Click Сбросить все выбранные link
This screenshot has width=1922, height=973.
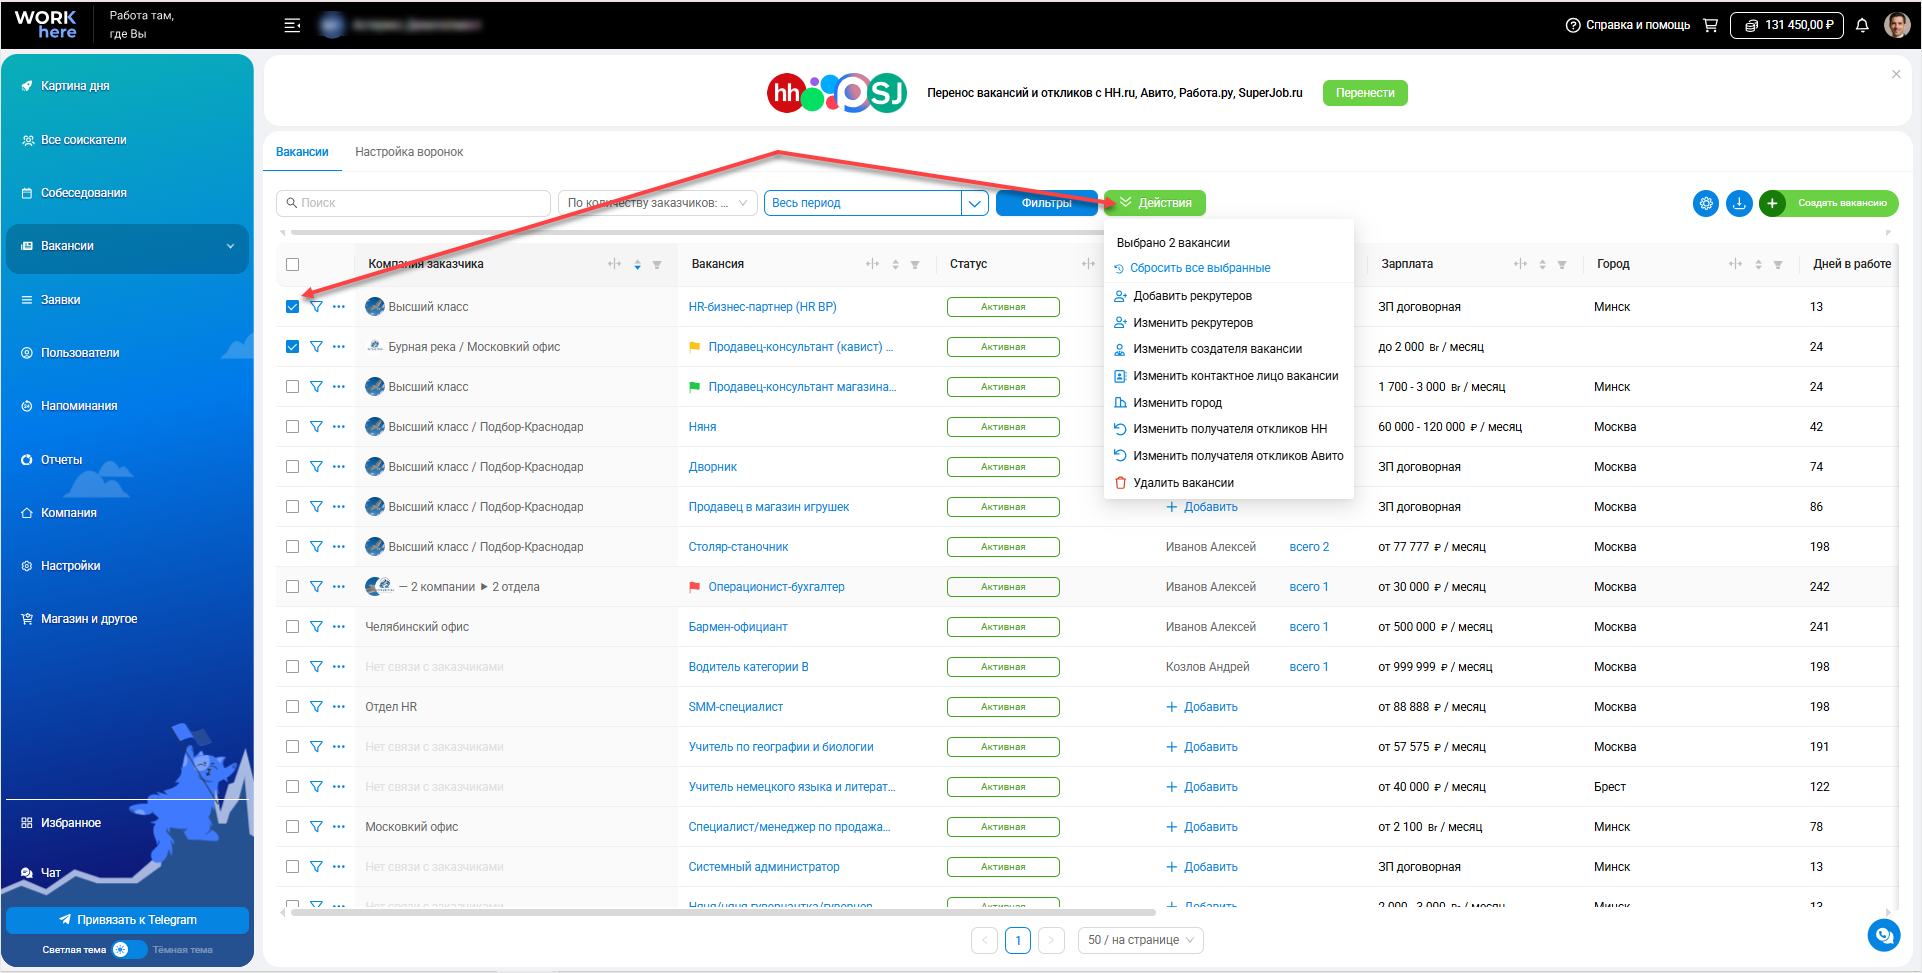coord(1200,268)
